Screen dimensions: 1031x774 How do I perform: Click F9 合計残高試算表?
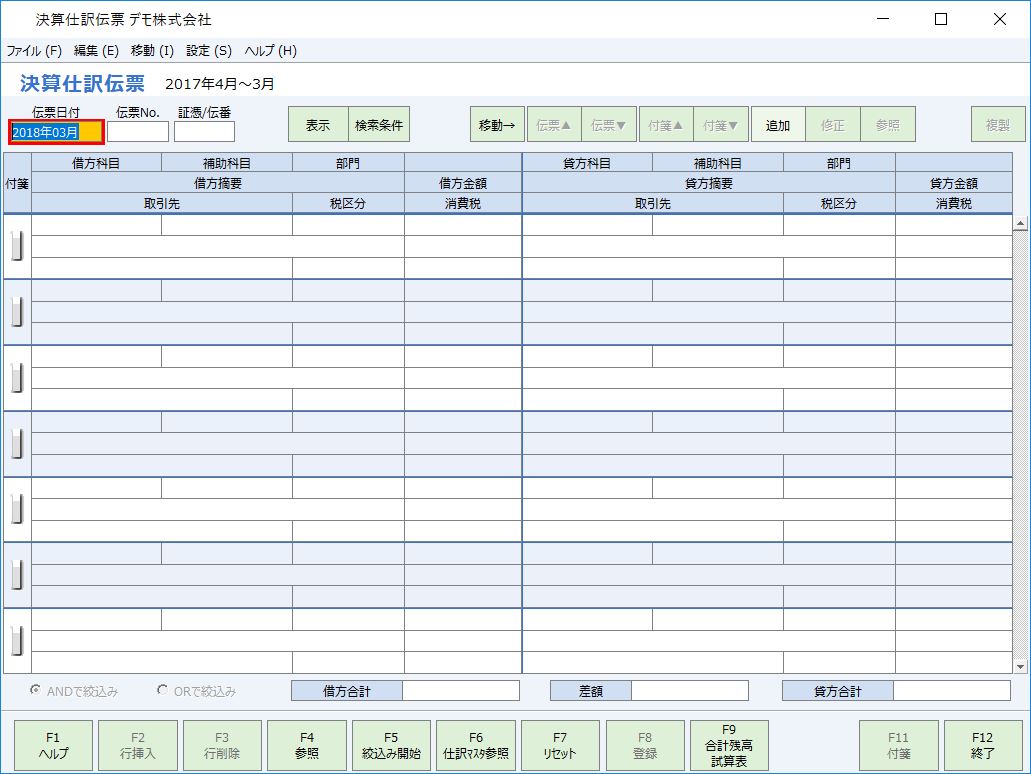[729, 744]
